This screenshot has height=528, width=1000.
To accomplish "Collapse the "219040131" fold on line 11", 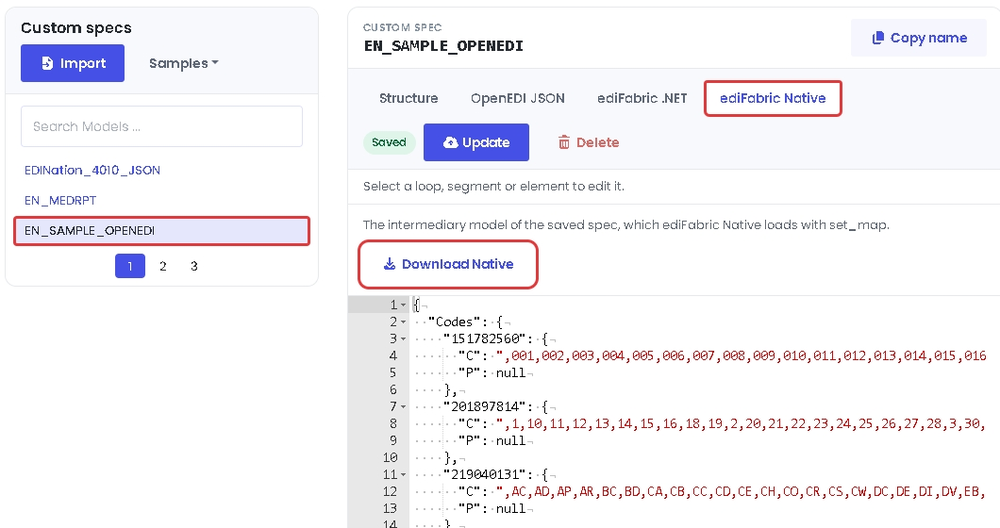I will tap(403, 475).
